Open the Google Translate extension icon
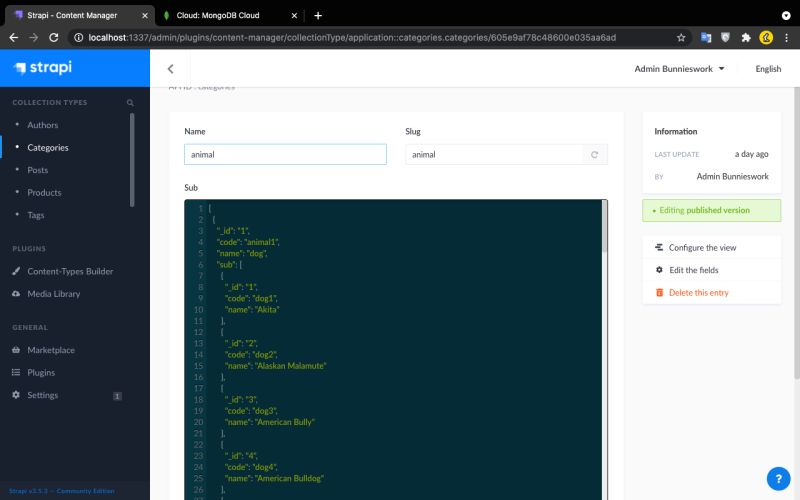 click(x=706, y=37)
